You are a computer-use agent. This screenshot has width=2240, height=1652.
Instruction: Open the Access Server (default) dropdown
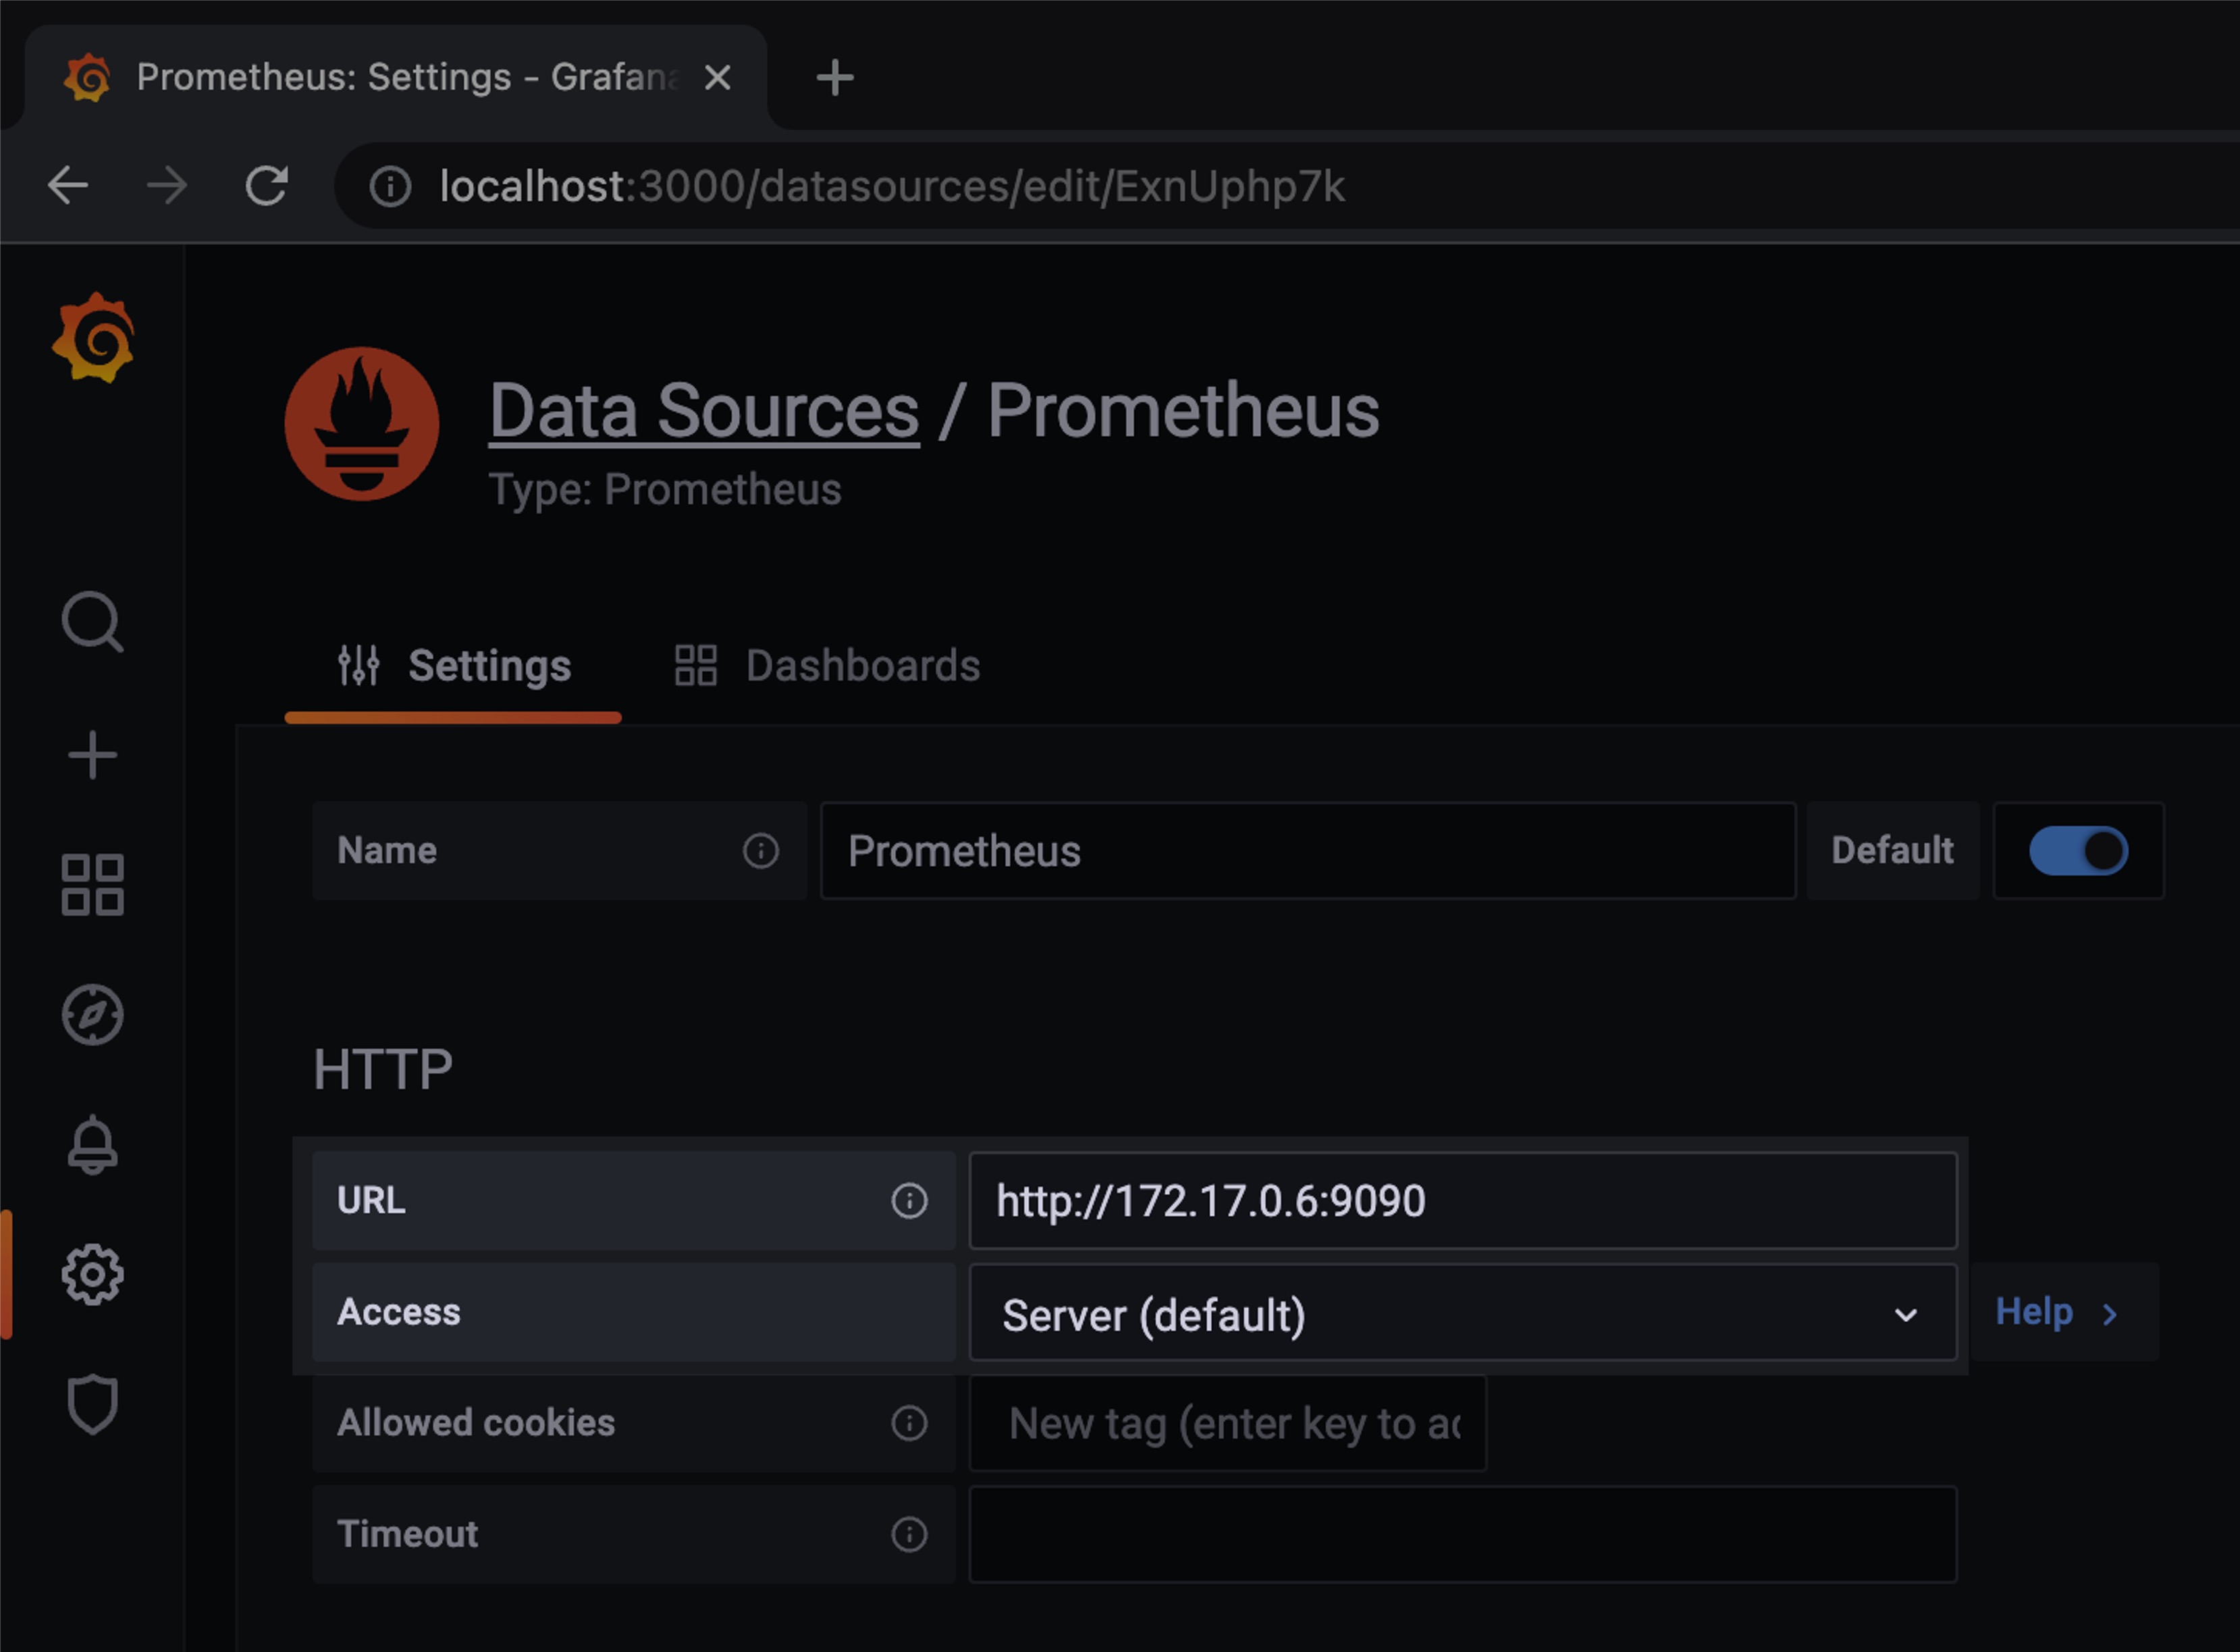point(1462,1314)
